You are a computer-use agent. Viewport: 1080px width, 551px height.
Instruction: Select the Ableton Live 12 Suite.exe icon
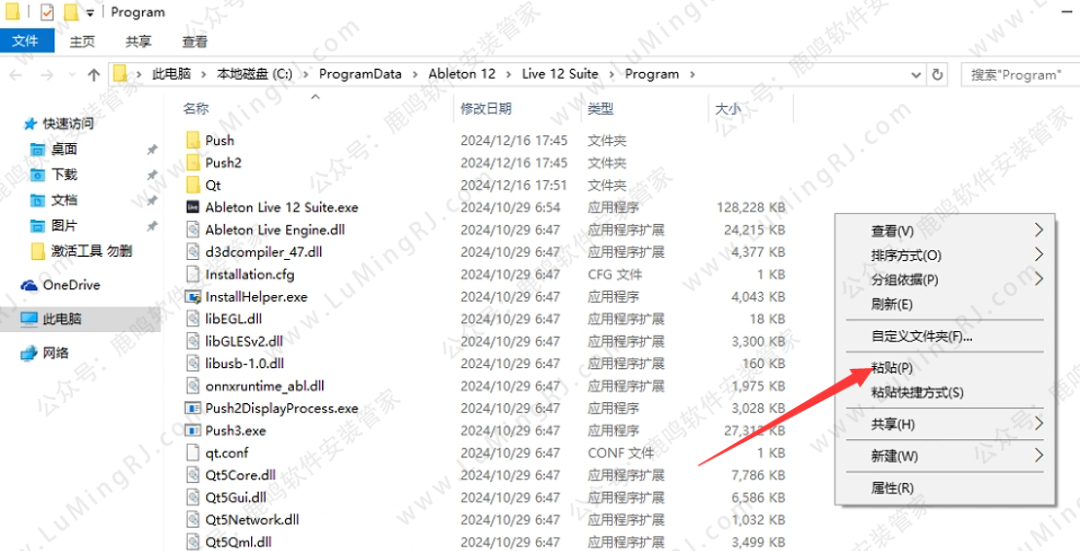[x=193, y=207]
